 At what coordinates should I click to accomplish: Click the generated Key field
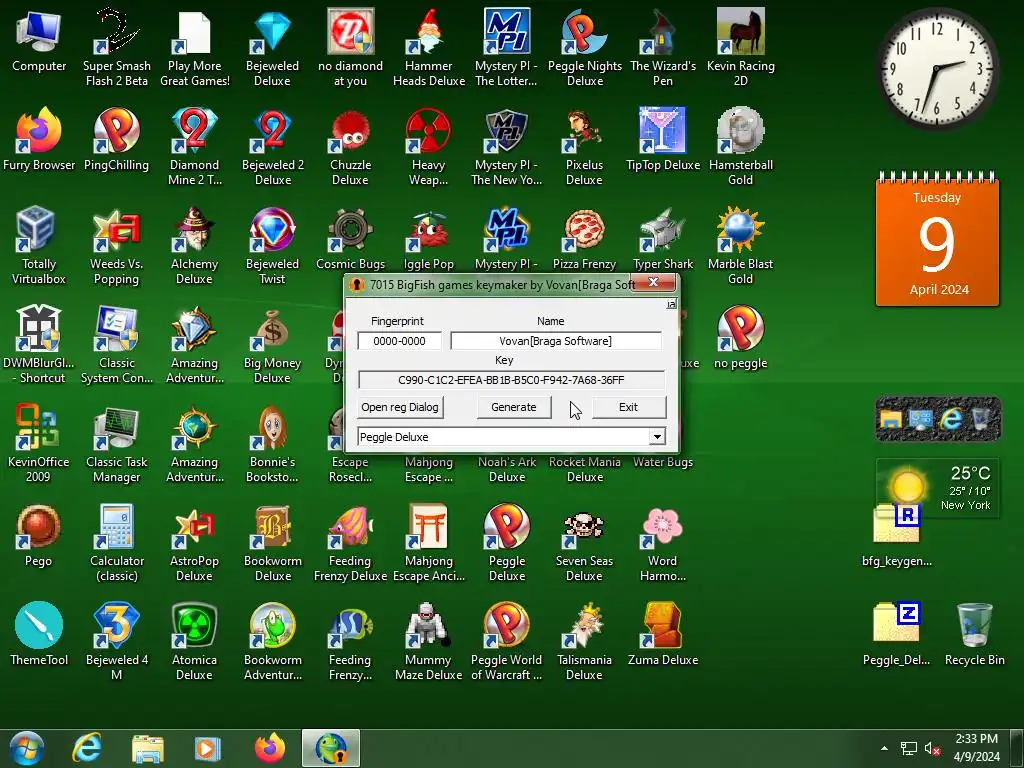[x=511, y=380]
